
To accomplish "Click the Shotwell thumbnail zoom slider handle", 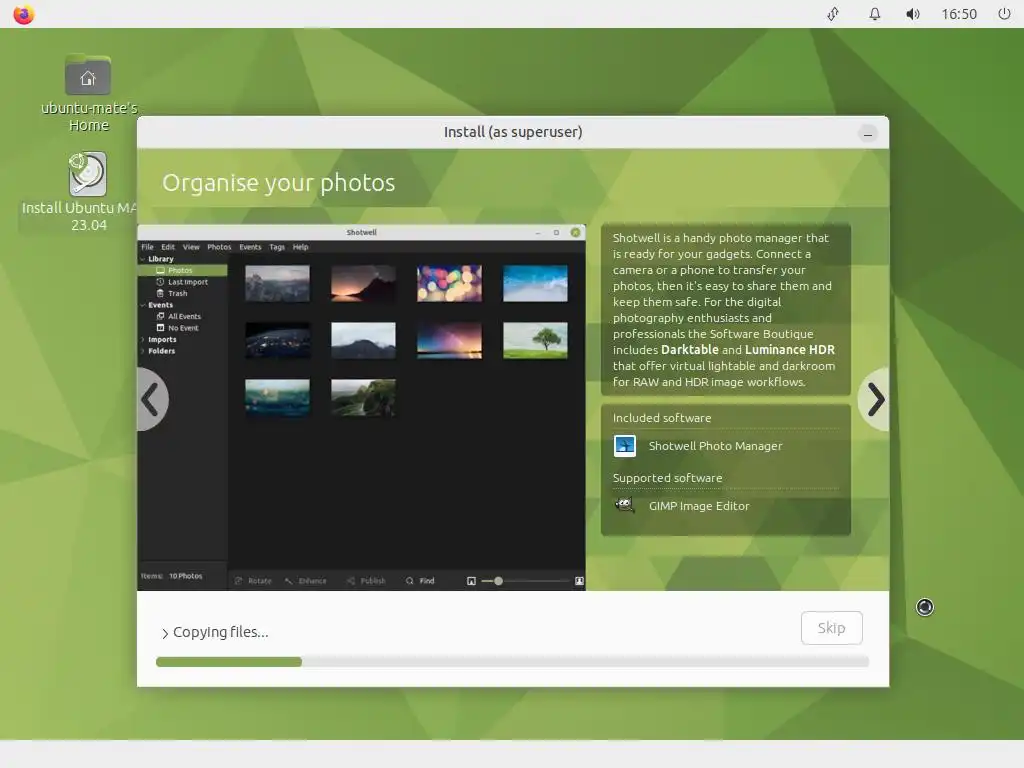I will click(498, 581).
